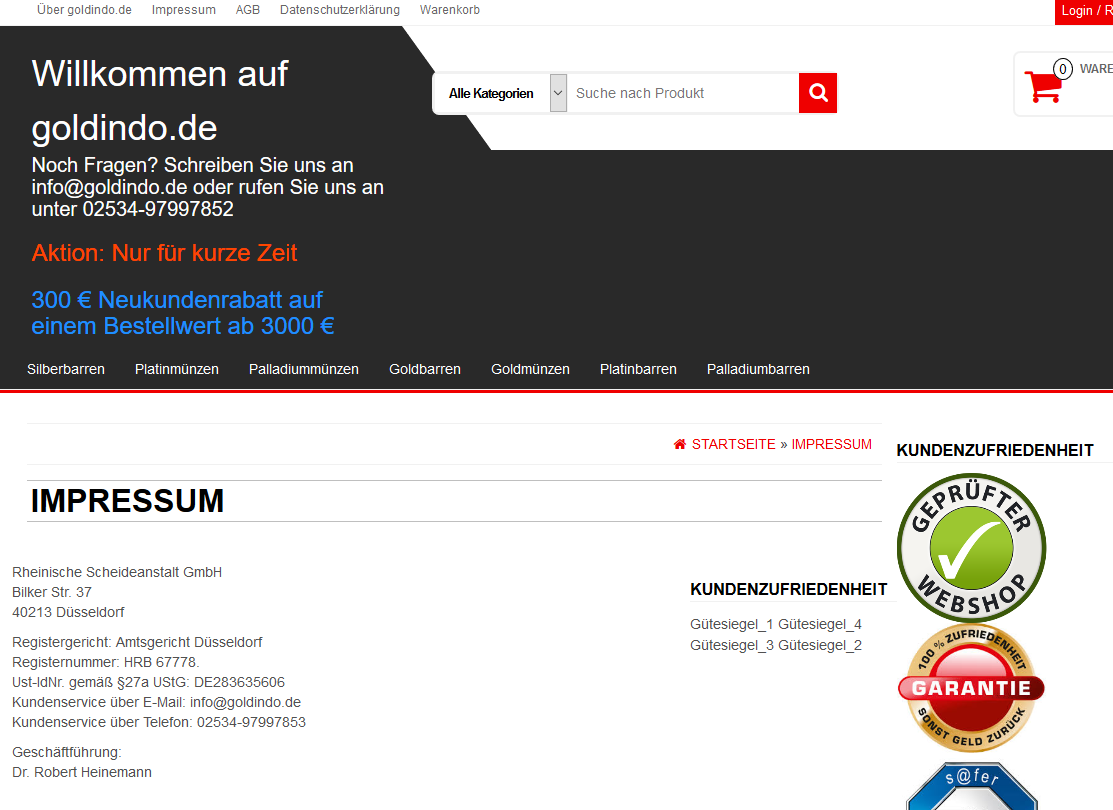
Task: Open 'Über goldindo.de' in top menu
Action: 84,10
